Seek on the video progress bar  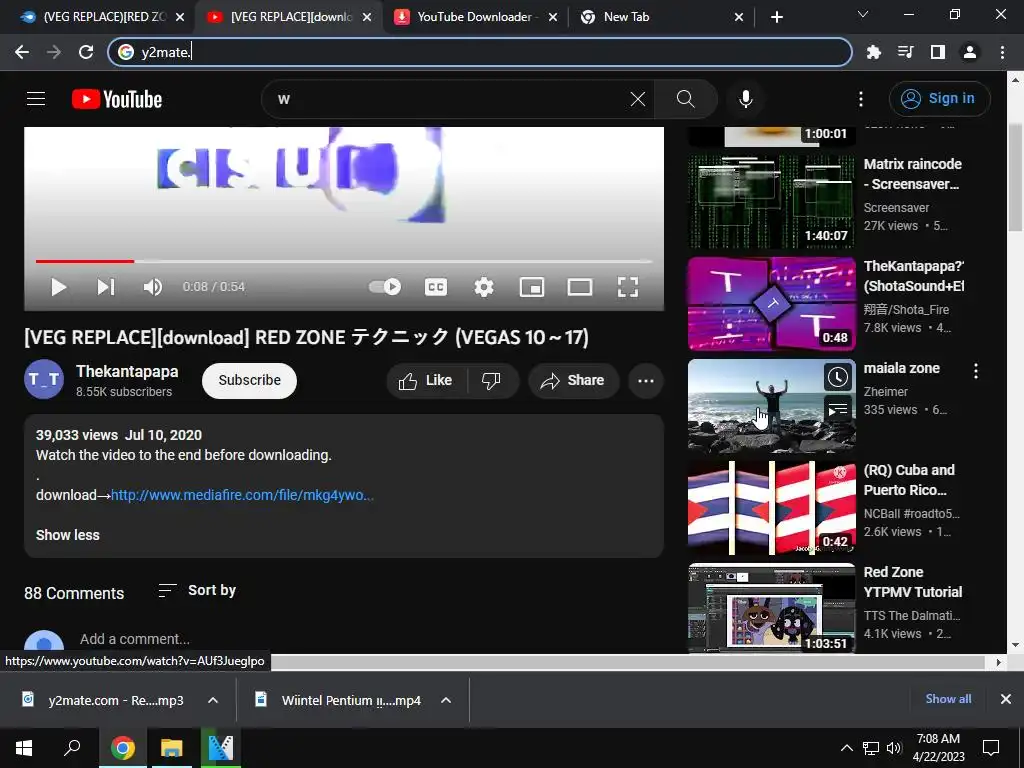(344, 261)
